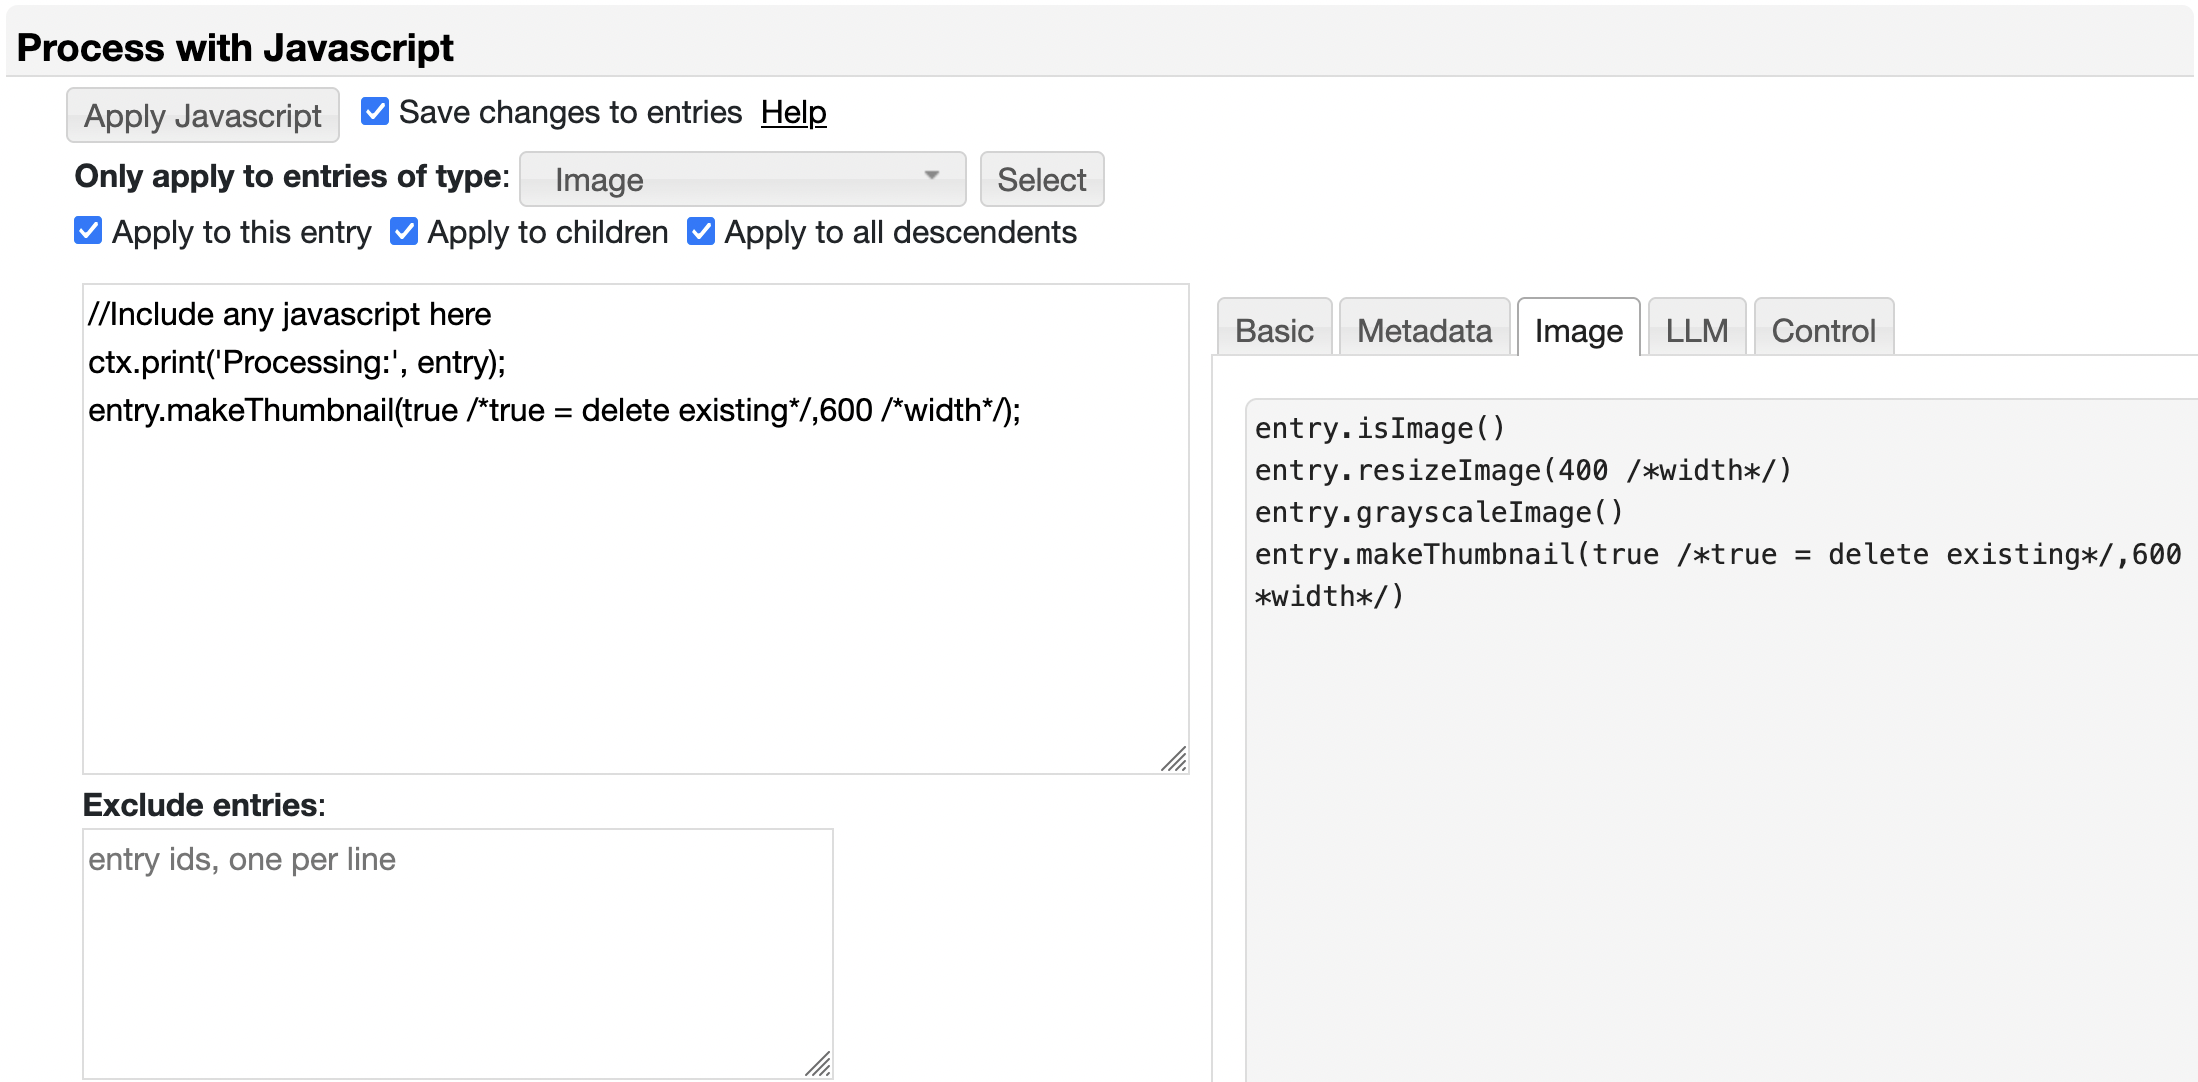Open the Help link
This screenshot has width=2198, height=1082.
[793, 112]
